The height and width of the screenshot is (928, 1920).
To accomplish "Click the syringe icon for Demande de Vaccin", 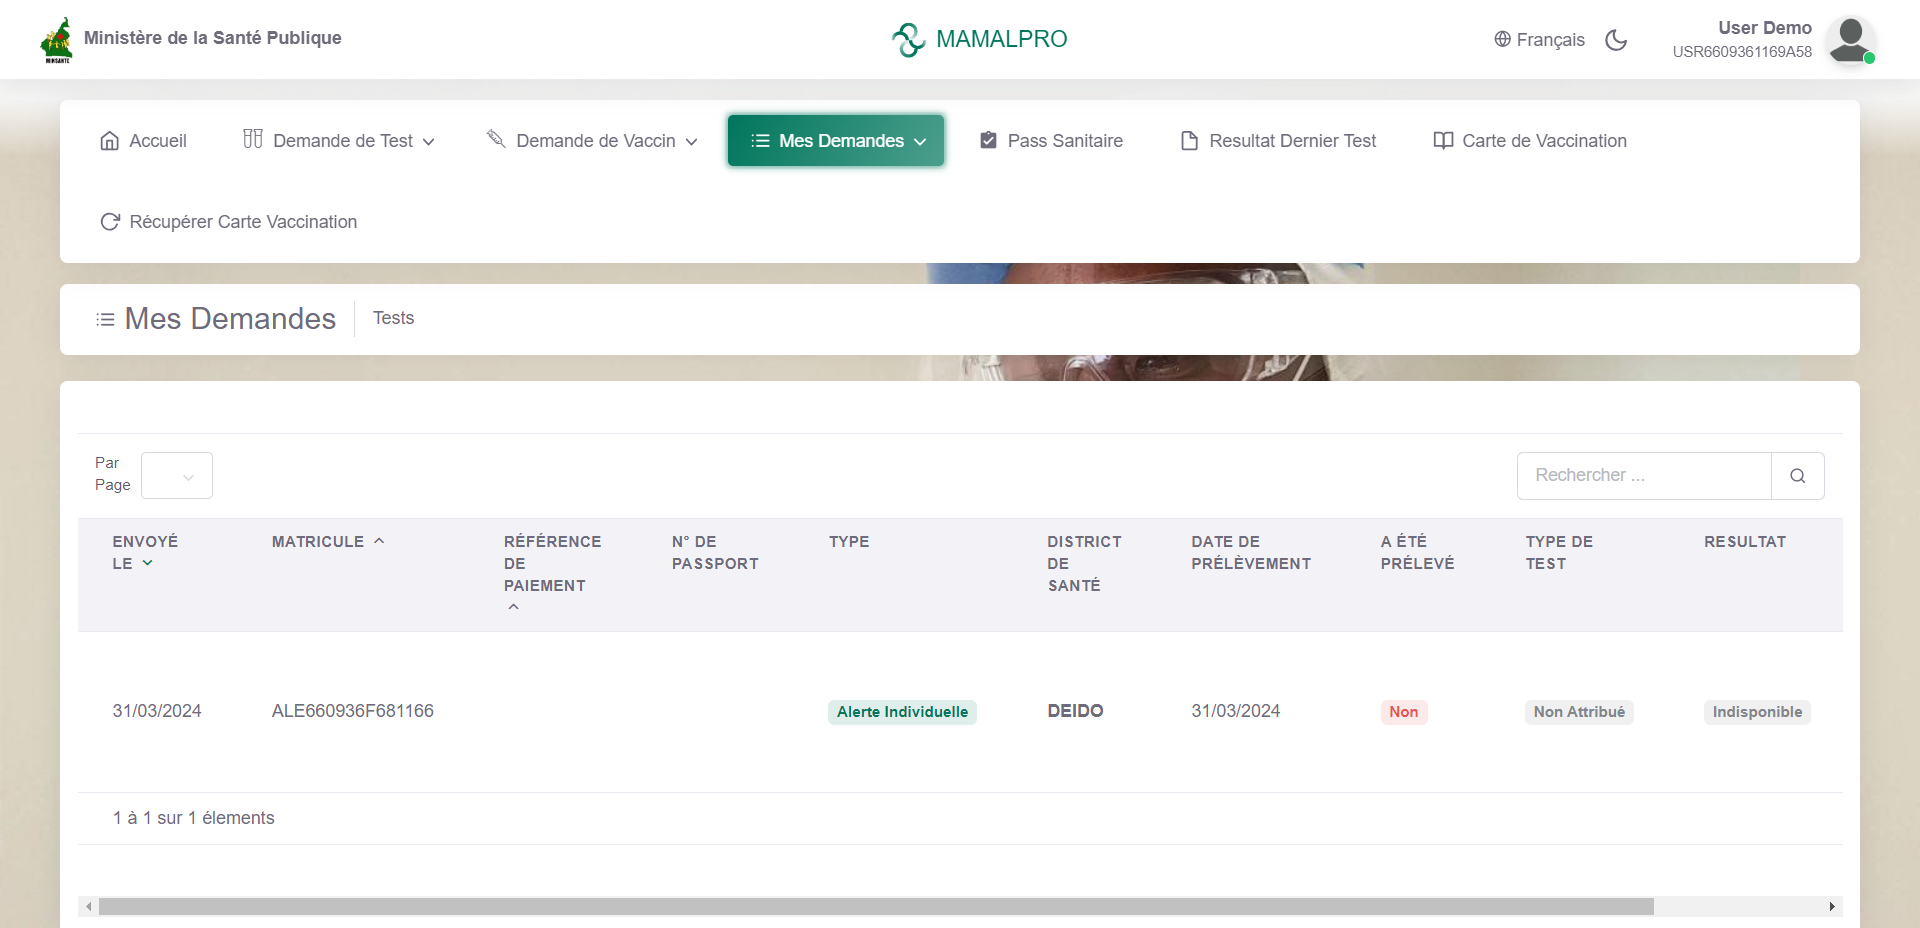I will pyautogui.click(x=496, y=139).
